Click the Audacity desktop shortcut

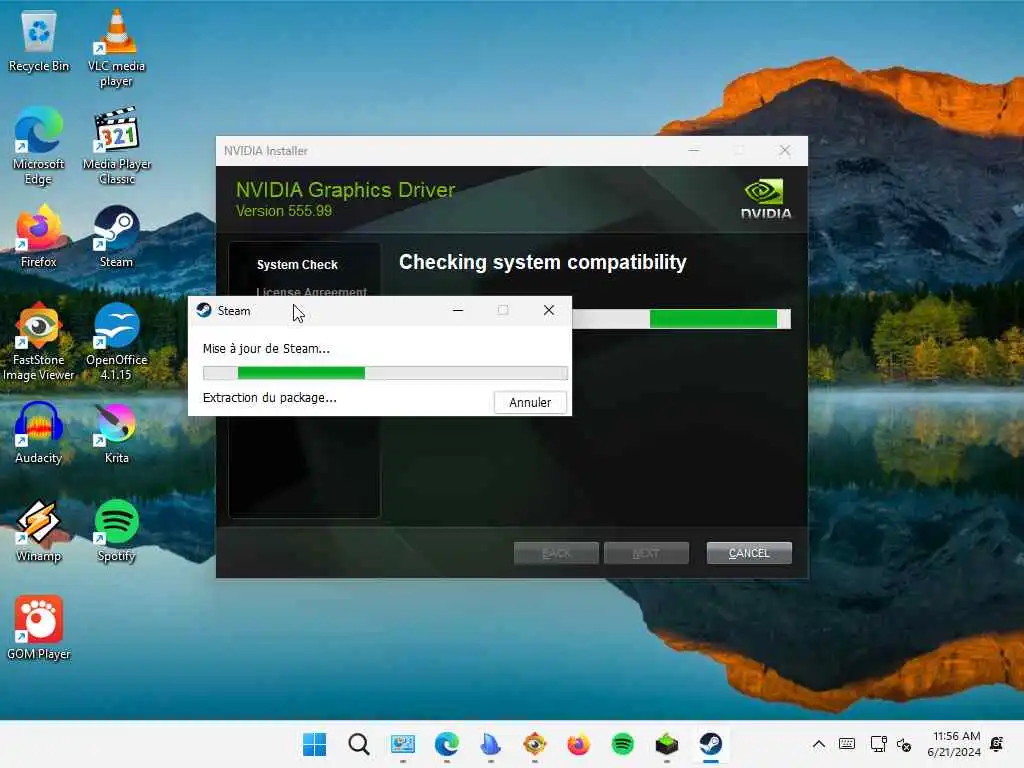click(x=39, y=432)
